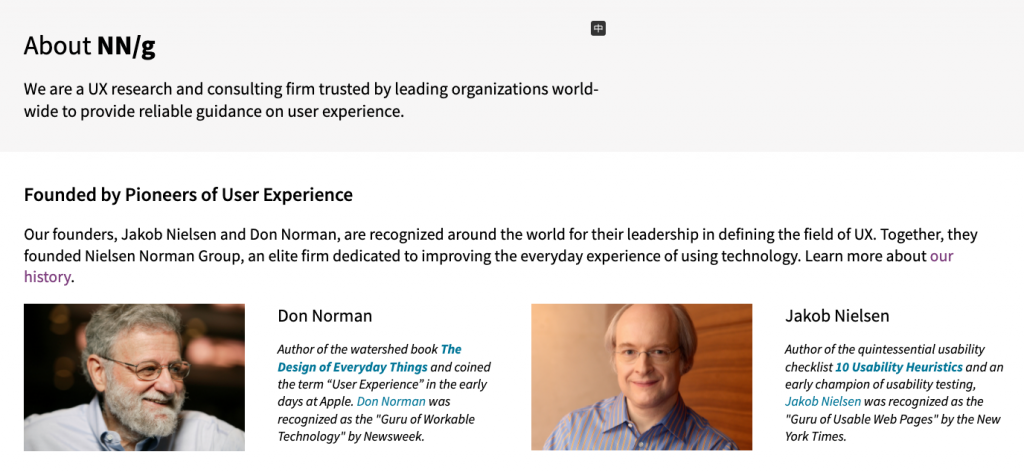Click the small "中" translation icon
Screen dimensions: 1024x472
[598, 28]
